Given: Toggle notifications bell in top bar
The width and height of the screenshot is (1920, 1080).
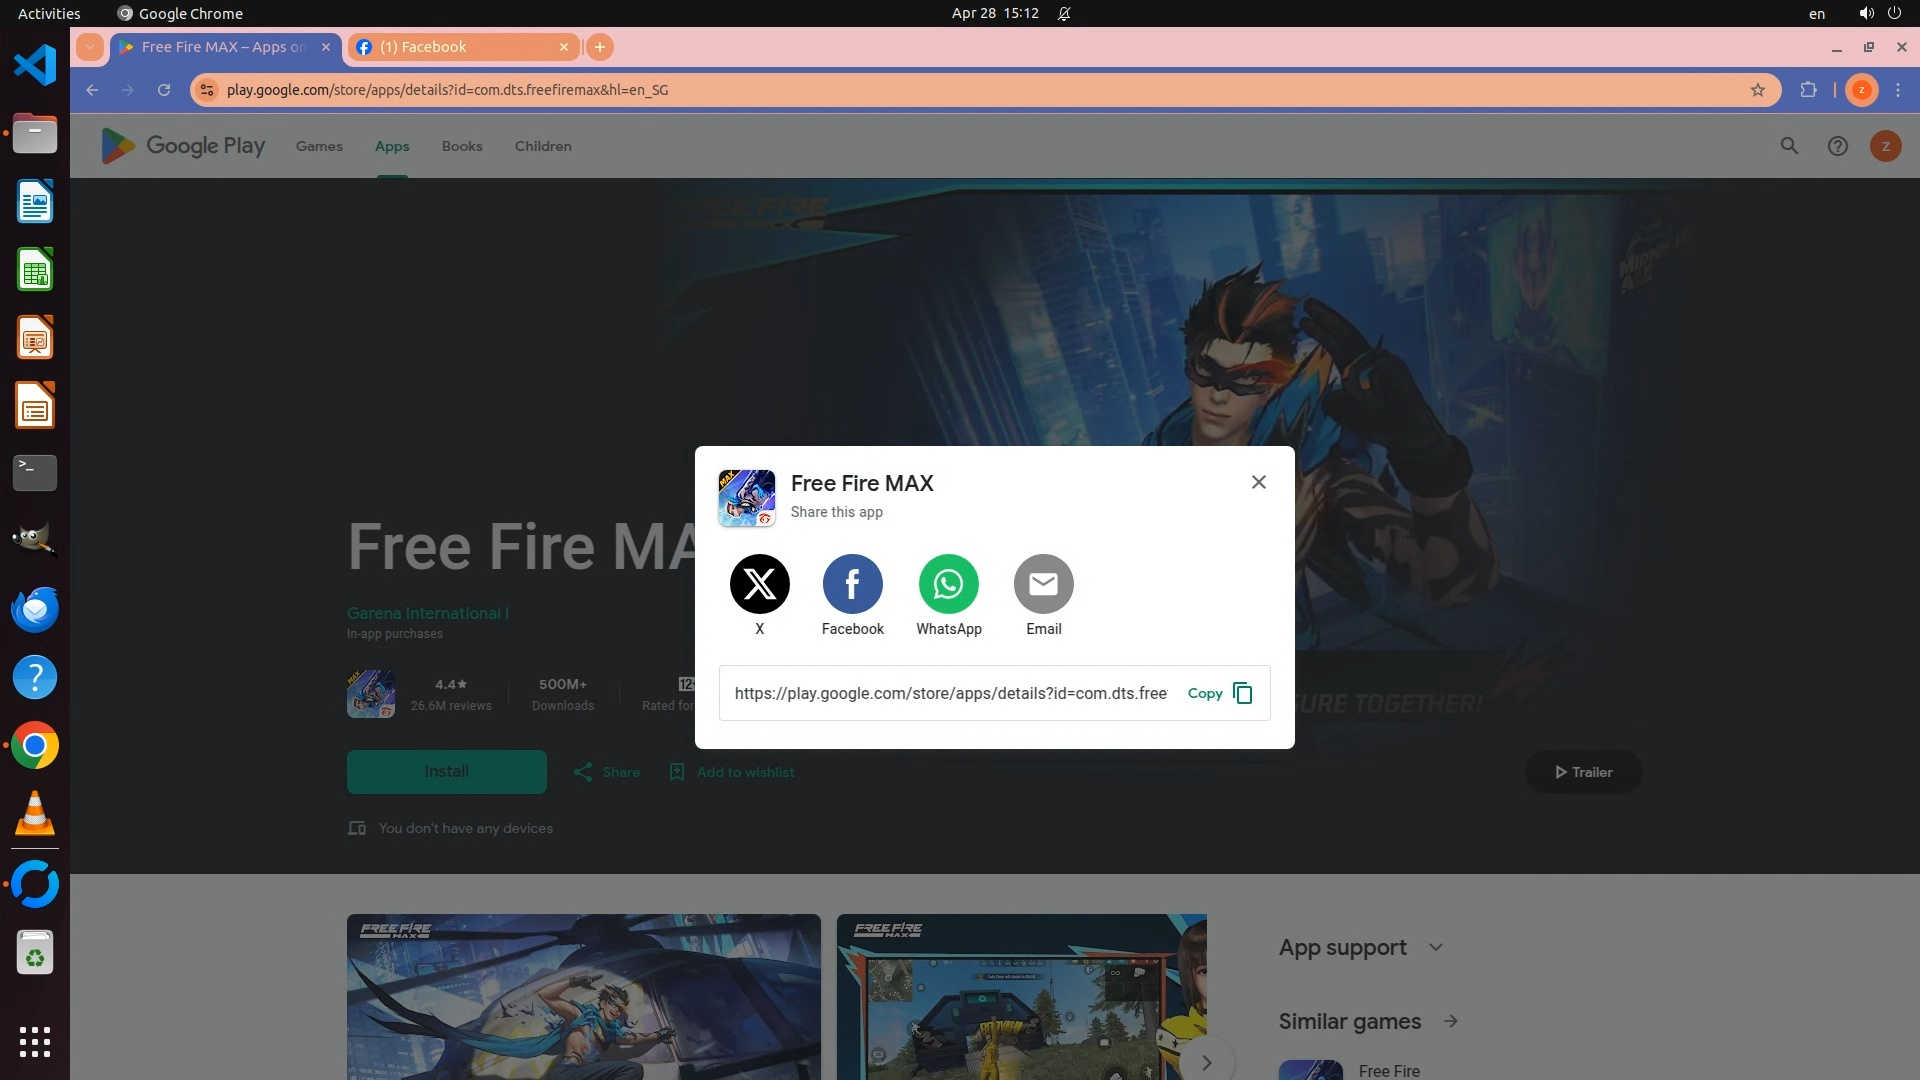Looking at the screenshot, I should pyautogui.click(x=1064, y=13).
